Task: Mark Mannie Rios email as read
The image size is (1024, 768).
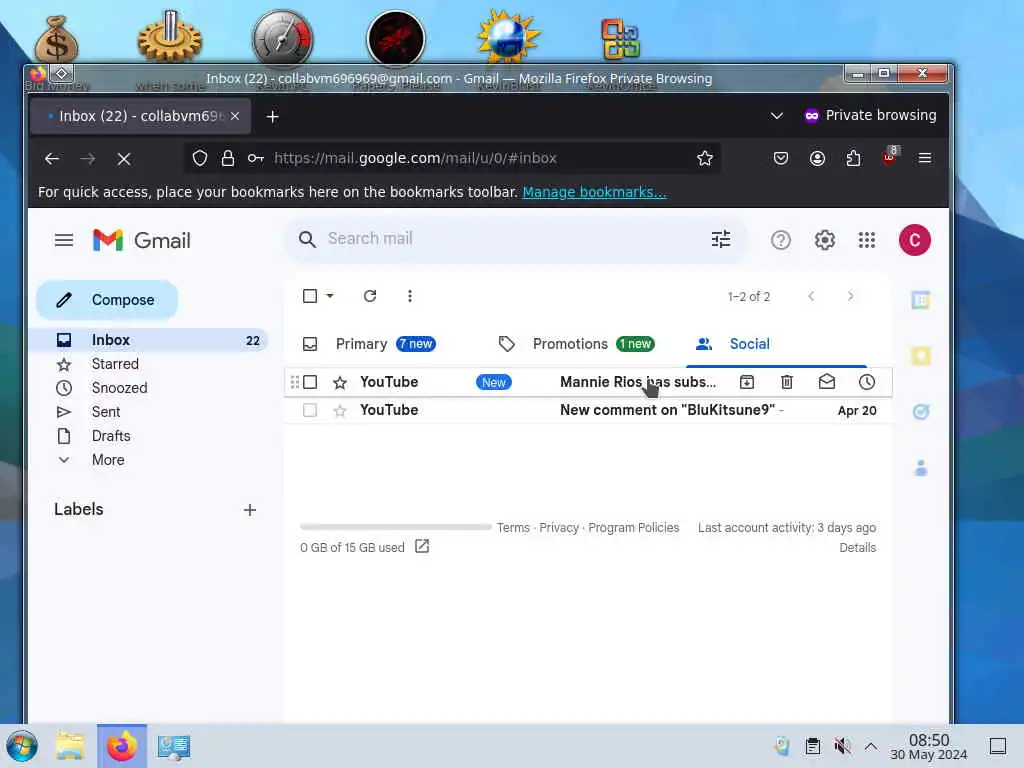Action: coord(827,382)
